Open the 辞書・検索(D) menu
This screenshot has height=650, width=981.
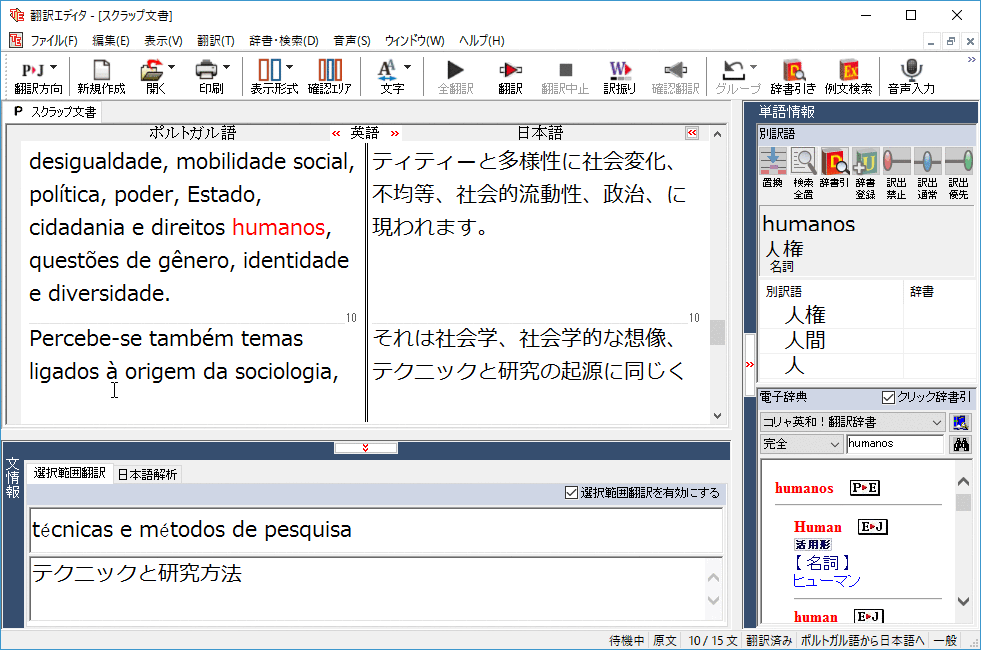(x=284, y=41)
